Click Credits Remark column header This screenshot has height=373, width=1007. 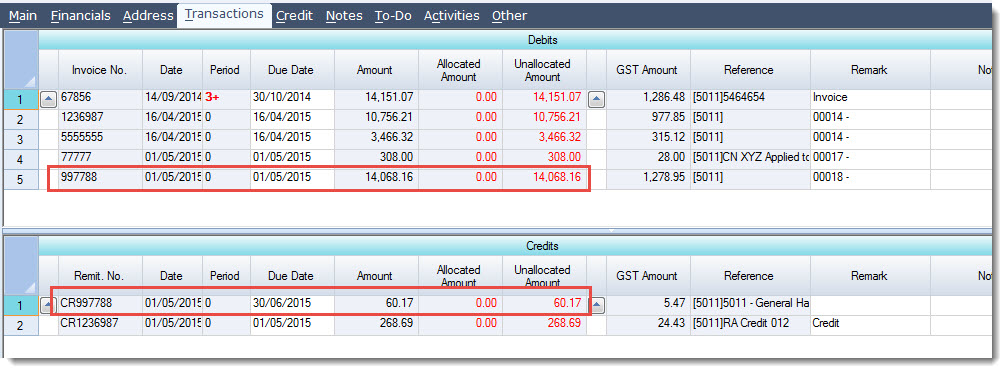point(870,275)
